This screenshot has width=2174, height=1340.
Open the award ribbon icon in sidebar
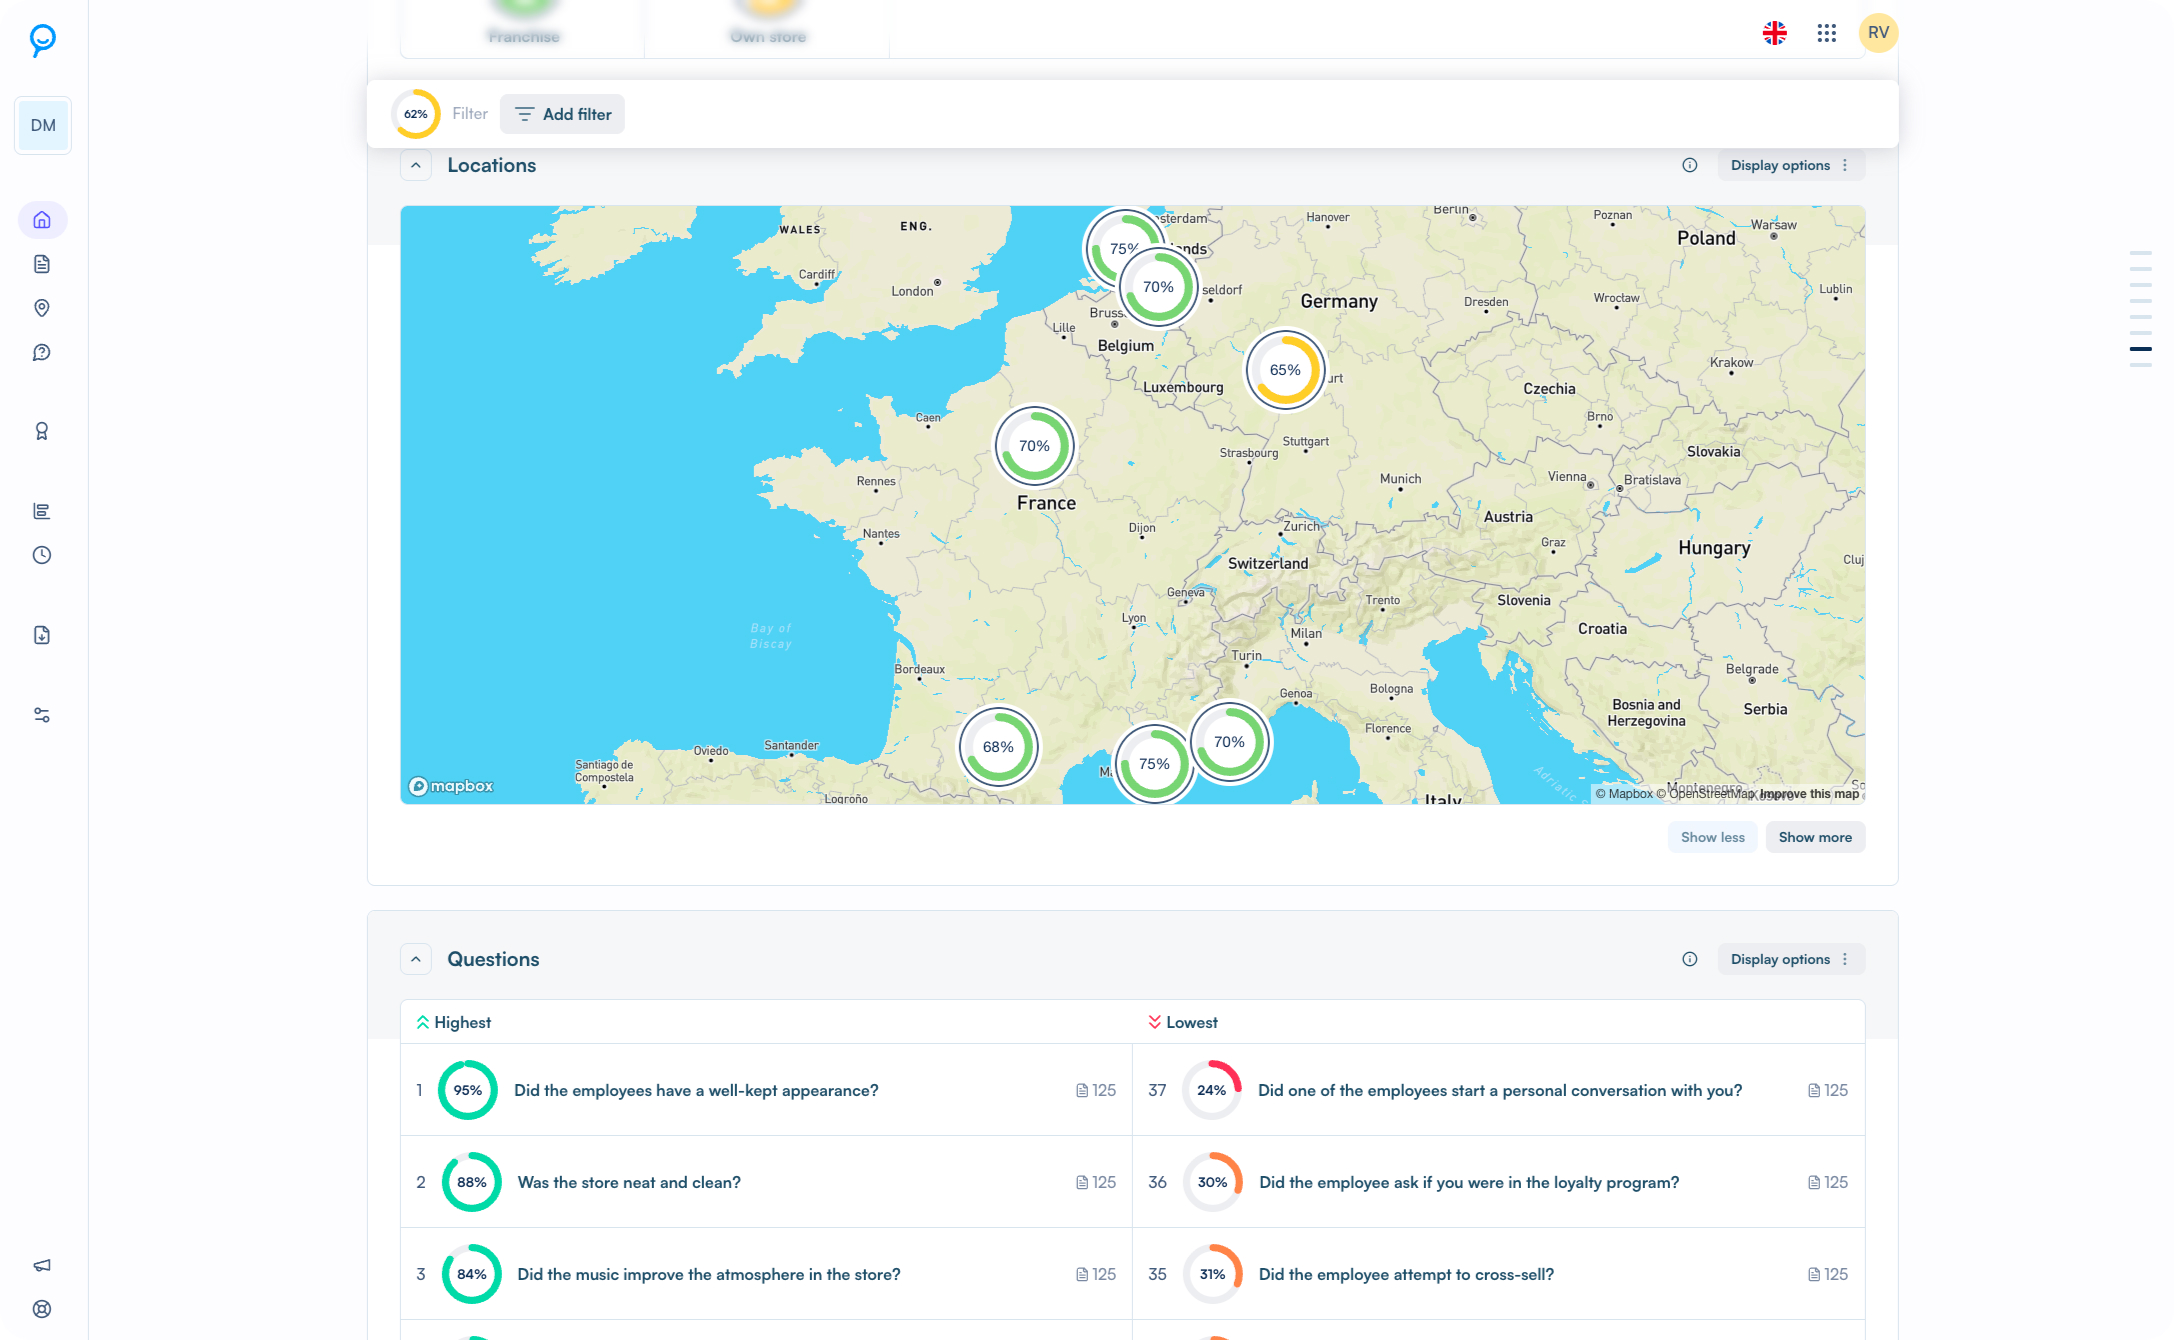tap(42, 431)
